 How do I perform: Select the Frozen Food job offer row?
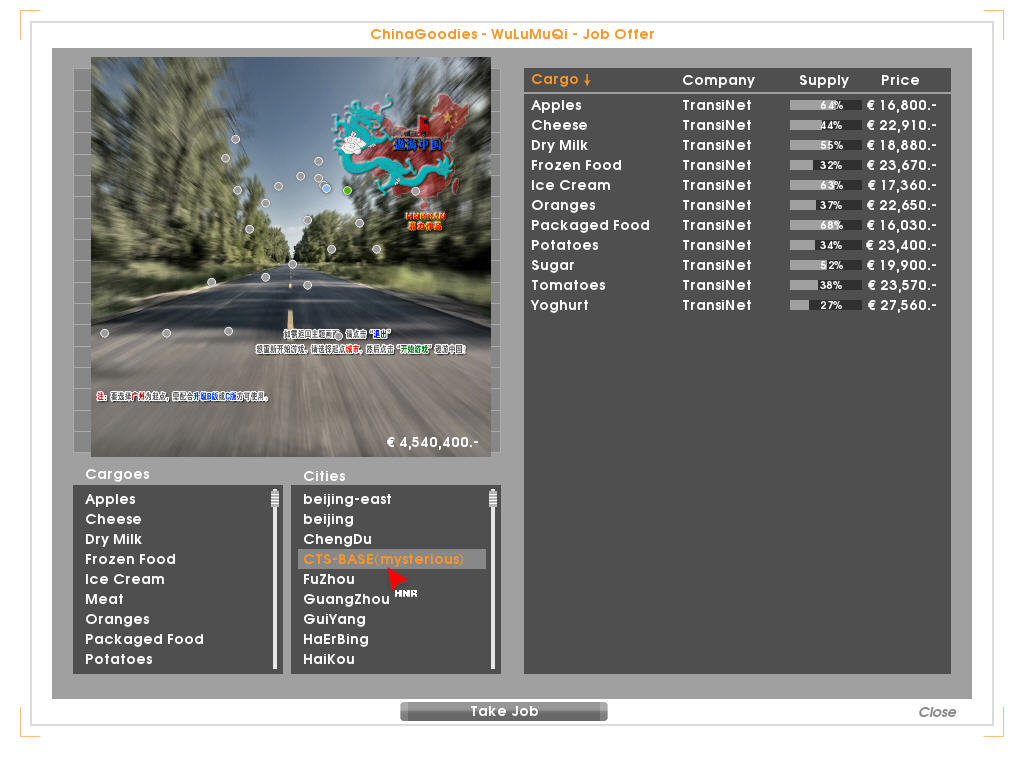click(x=737, y=165)
